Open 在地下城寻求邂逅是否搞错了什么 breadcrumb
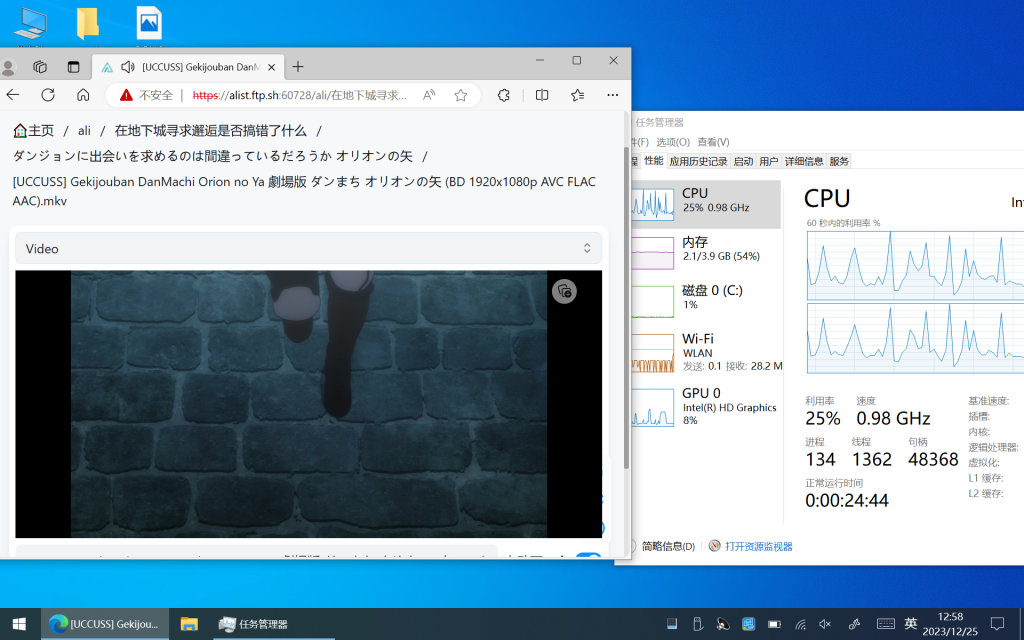The height and width of the screenshot is (640, 1024). (x=210, y=131)
